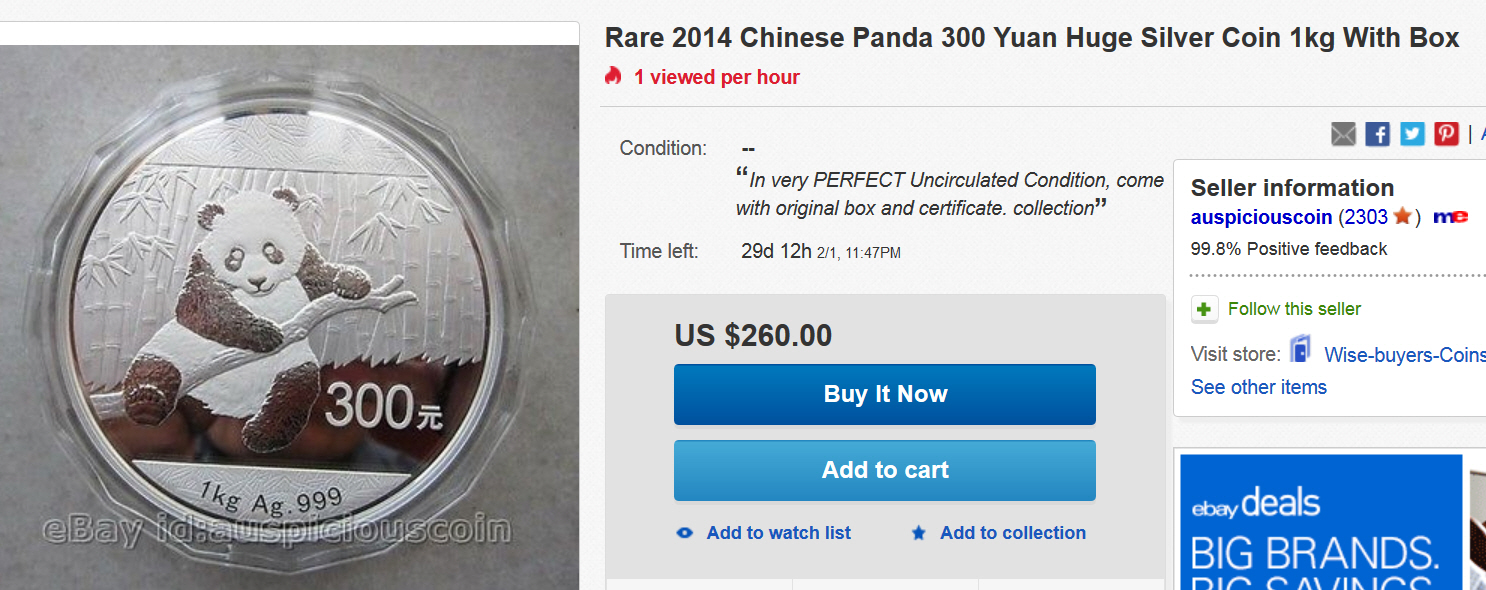Click the orange feedback star beside seller score
Viewport: 1486px width, 590px height.
(x=1402, y=216)
